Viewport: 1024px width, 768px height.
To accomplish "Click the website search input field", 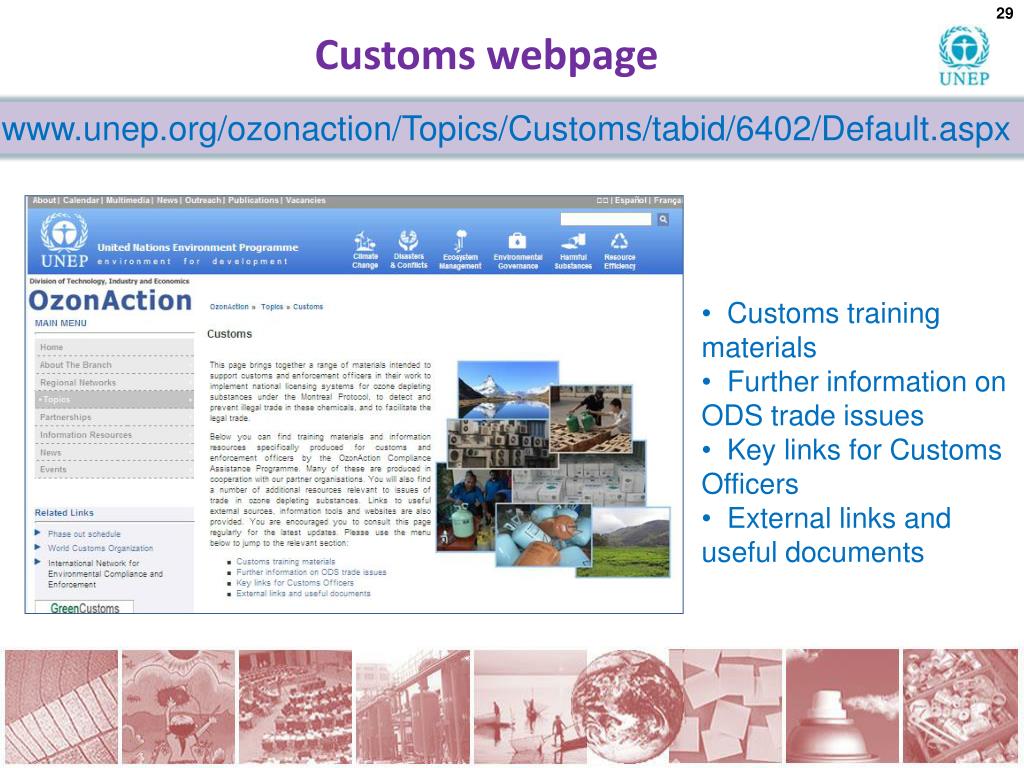I will 606,219.
